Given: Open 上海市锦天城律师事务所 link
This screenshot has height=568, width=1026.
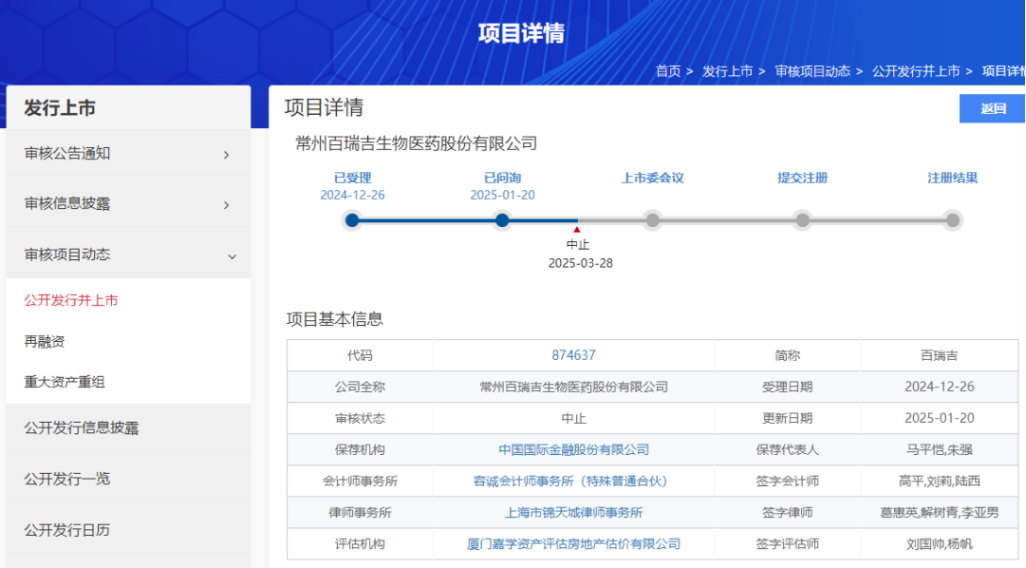Looking at the screenshot, I should (x=573, y=513).
